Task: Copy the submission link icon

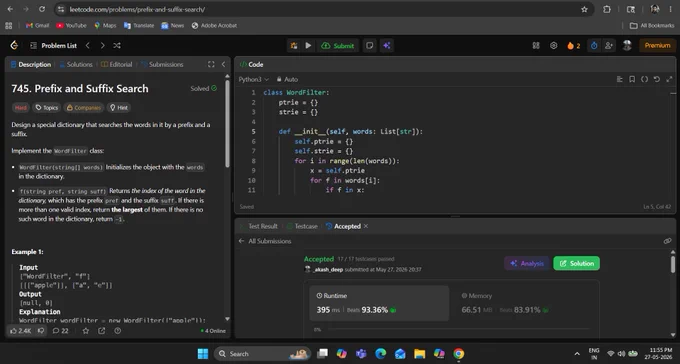Action: (667, 241)
